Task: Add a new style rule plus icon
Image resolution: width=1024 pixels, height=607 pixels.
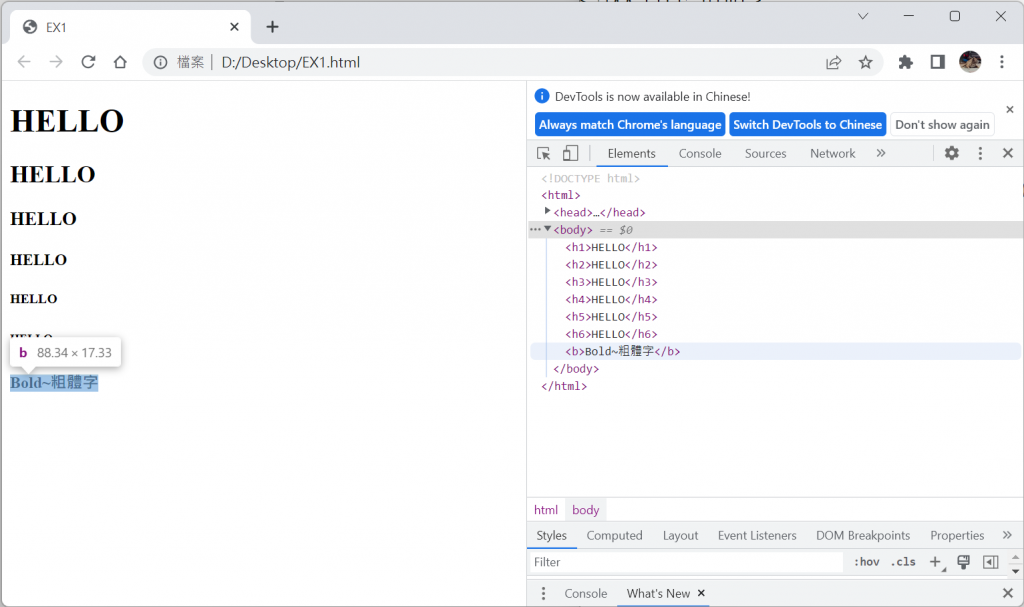Action: 936,562
